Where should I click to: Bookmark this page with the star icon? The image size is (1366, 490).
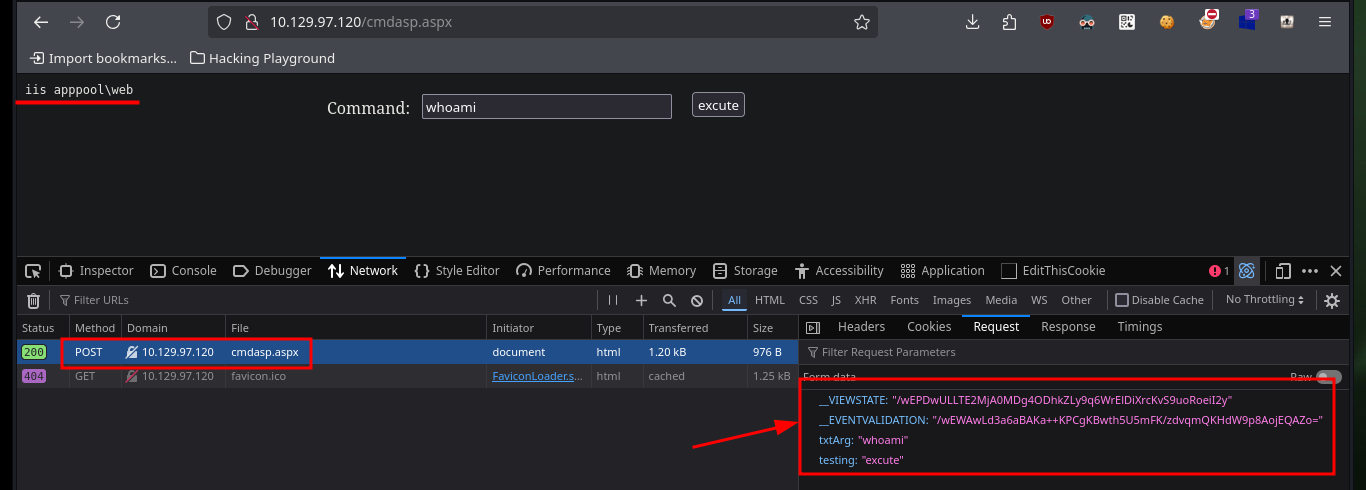pos(861,22)
